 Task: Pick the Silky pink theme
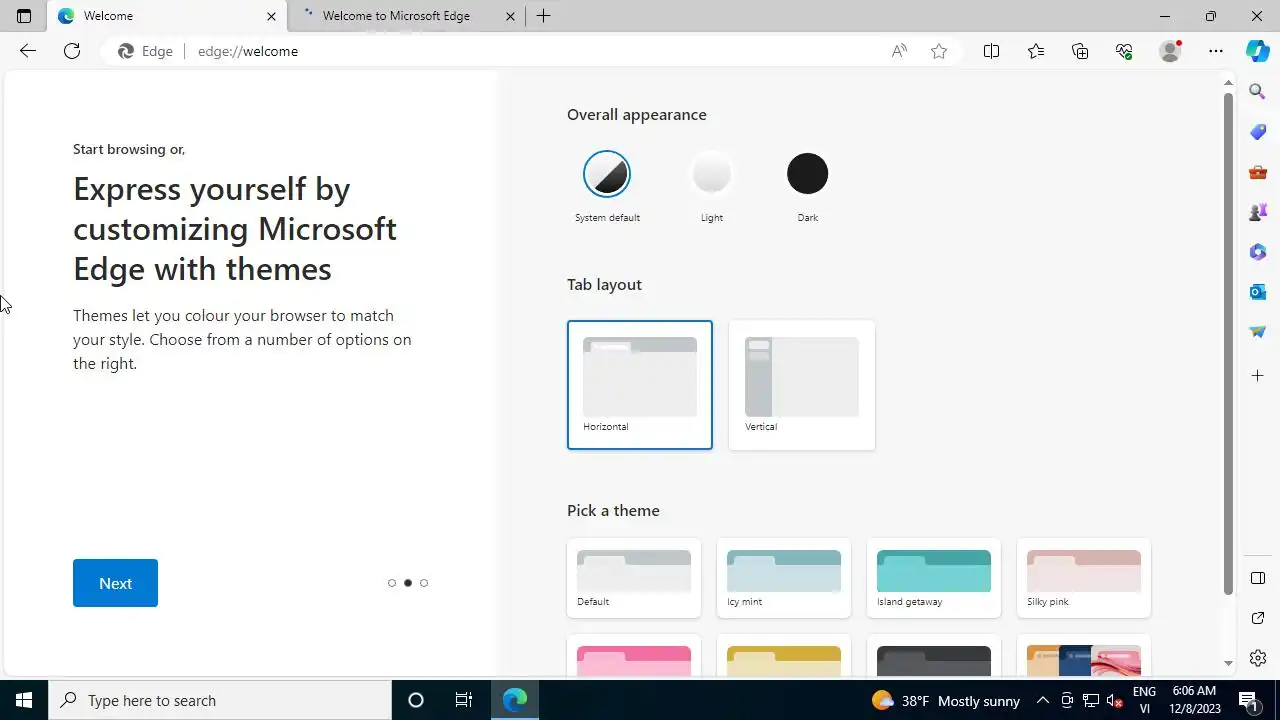pos(1084,578)
